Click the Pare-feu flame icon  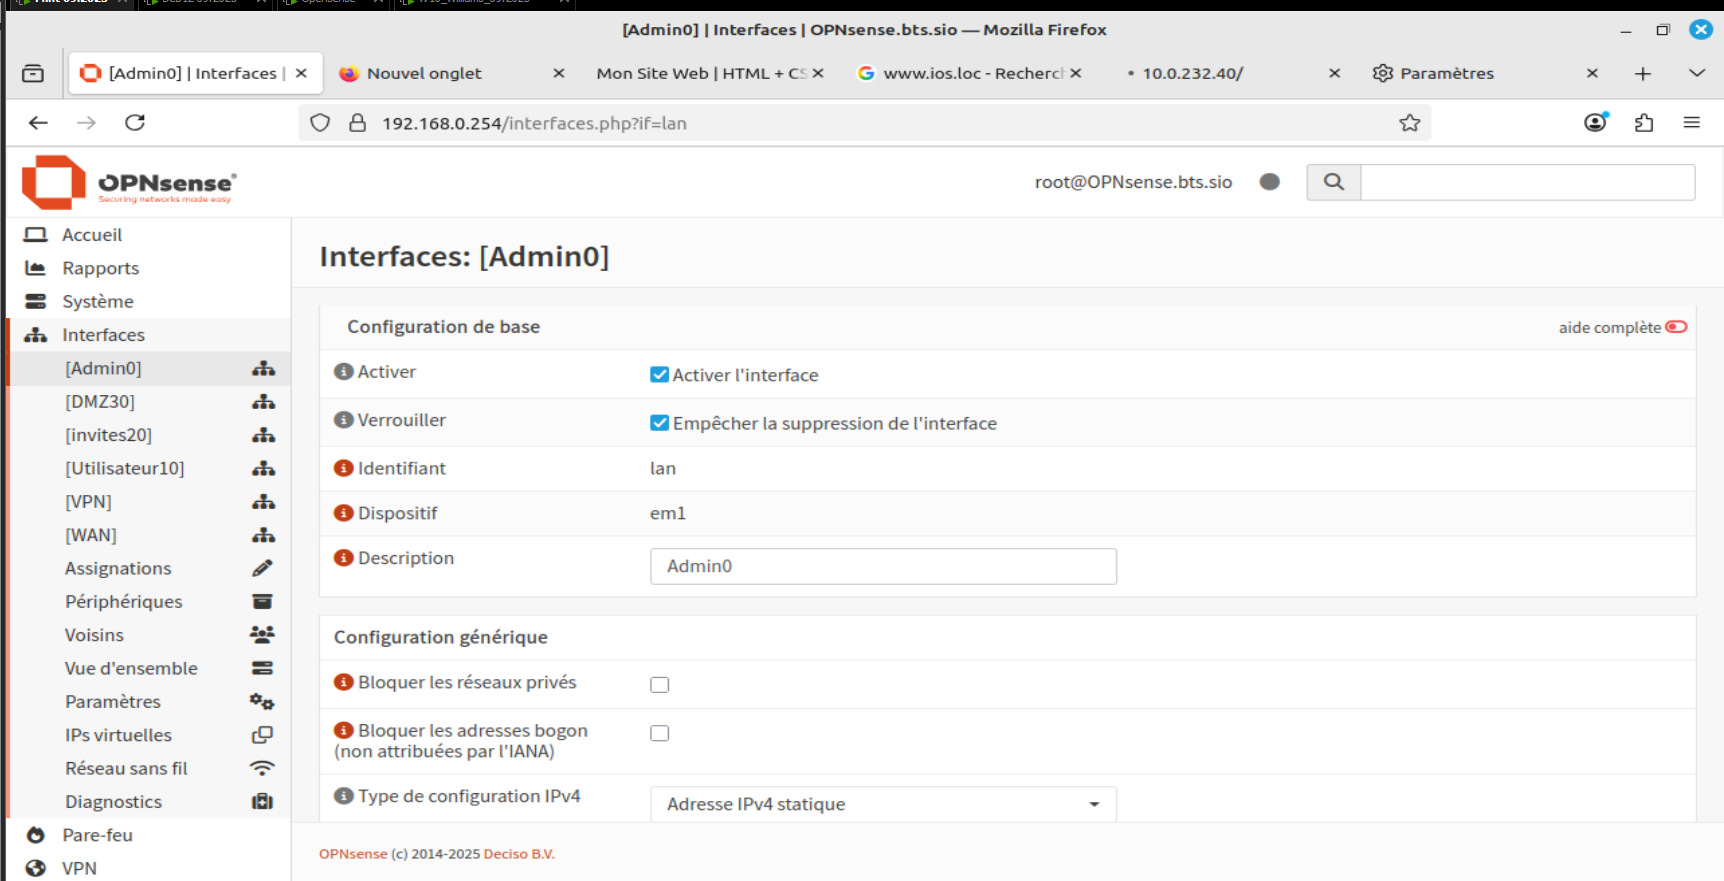[36, 835]
